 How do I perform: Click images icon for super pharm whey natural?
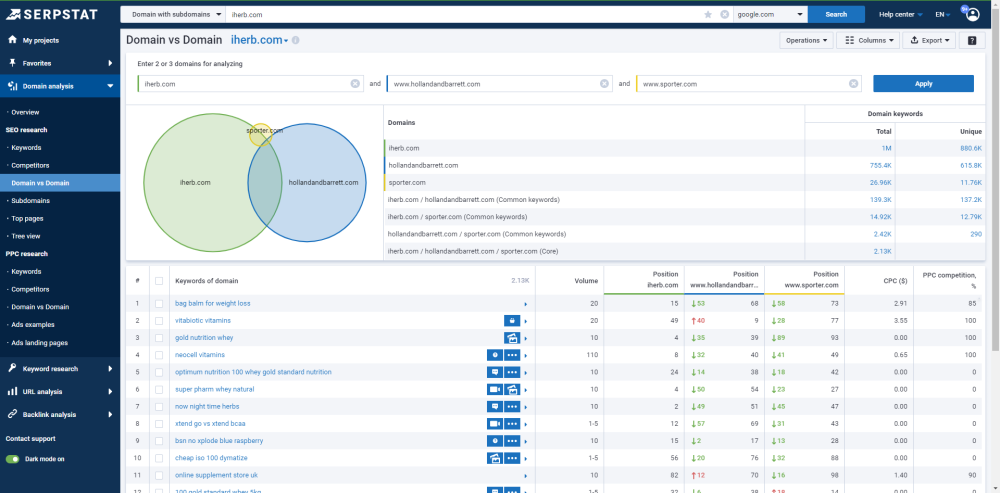pos(512,389)
